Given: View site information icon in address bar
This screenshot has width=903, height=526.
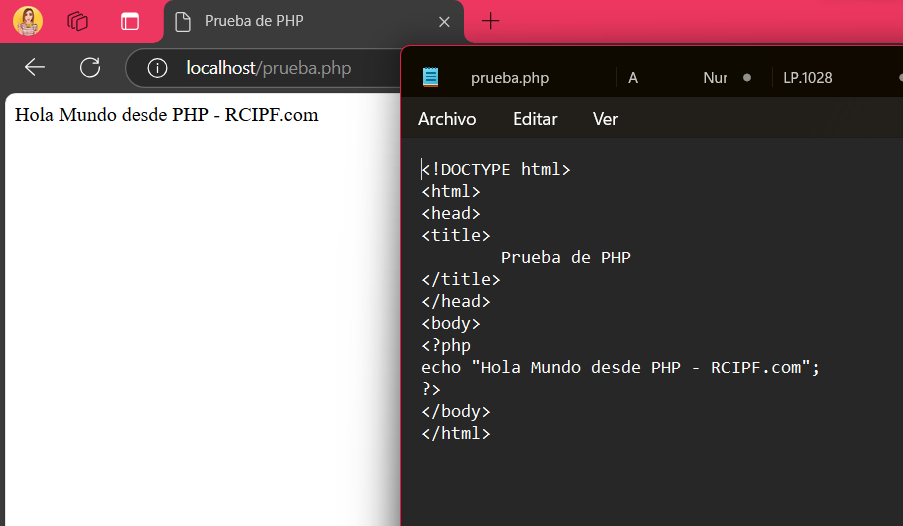Looking at the screenshot, I should click(x=157, y=68).
